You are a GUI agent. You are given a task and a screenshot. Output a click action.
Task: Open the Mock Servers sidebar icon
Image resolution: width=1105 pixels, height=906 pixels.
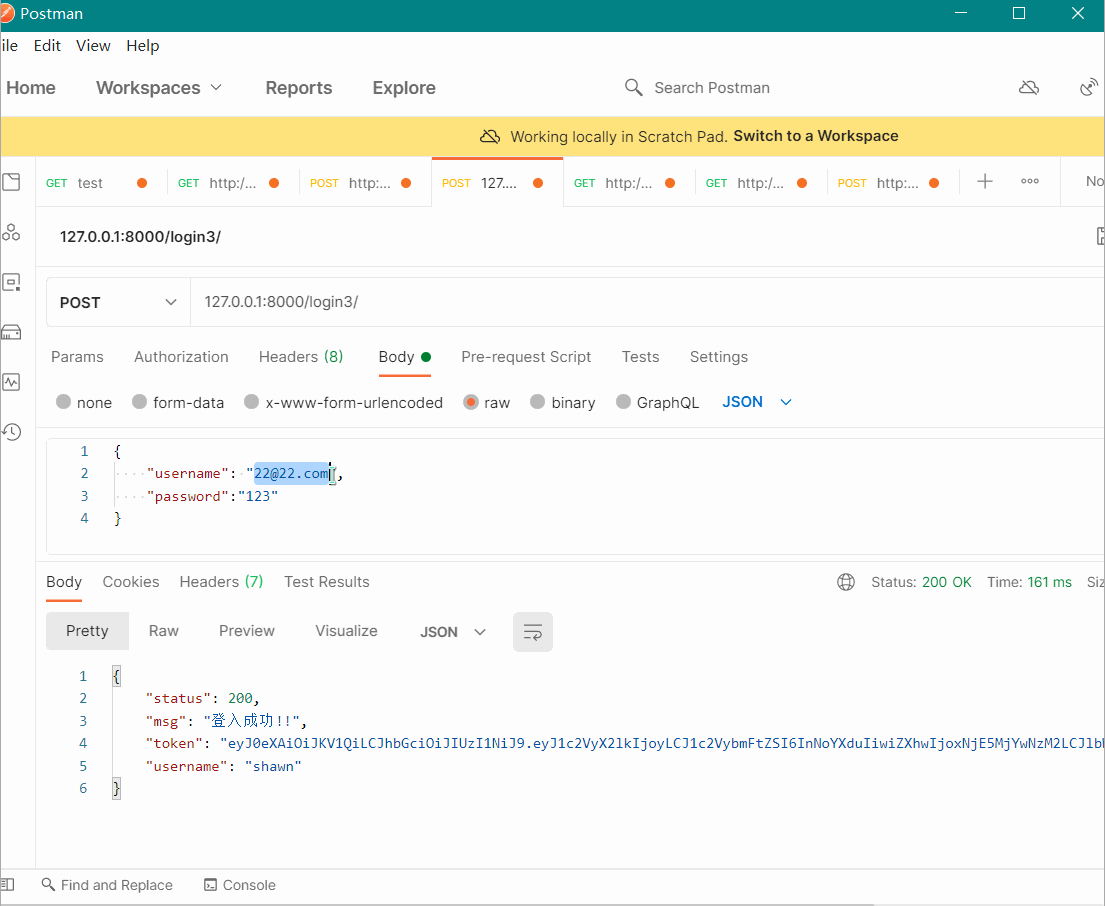point(11,332)
